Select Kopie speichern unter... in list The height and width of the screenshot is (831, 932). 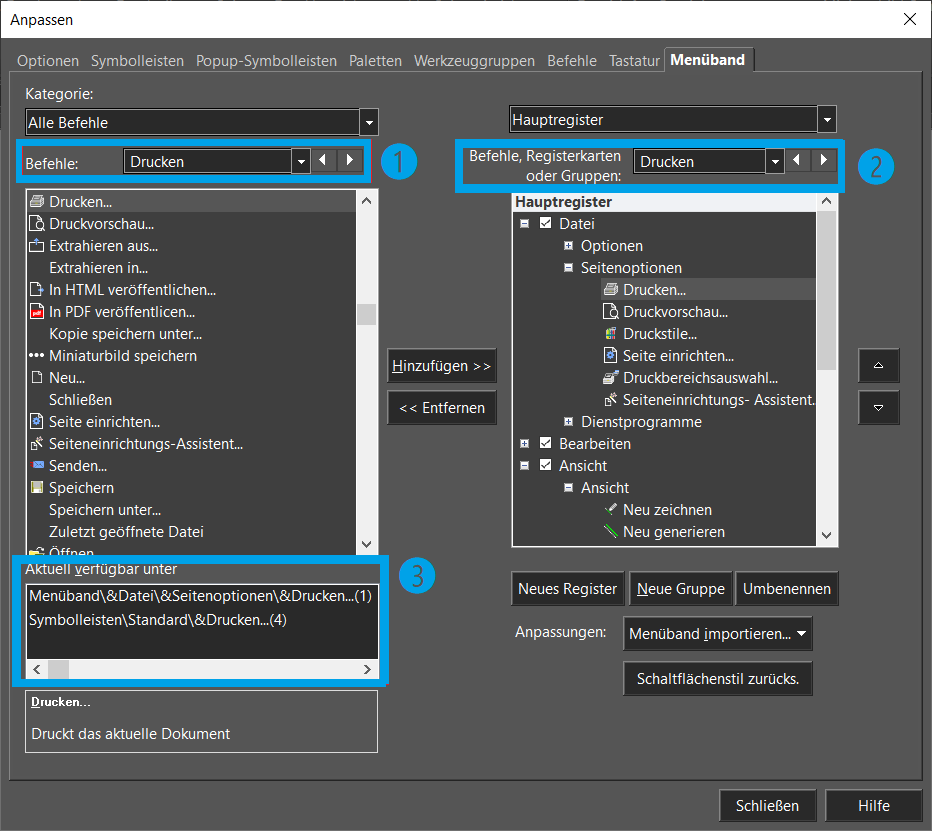tap(125, 333)
